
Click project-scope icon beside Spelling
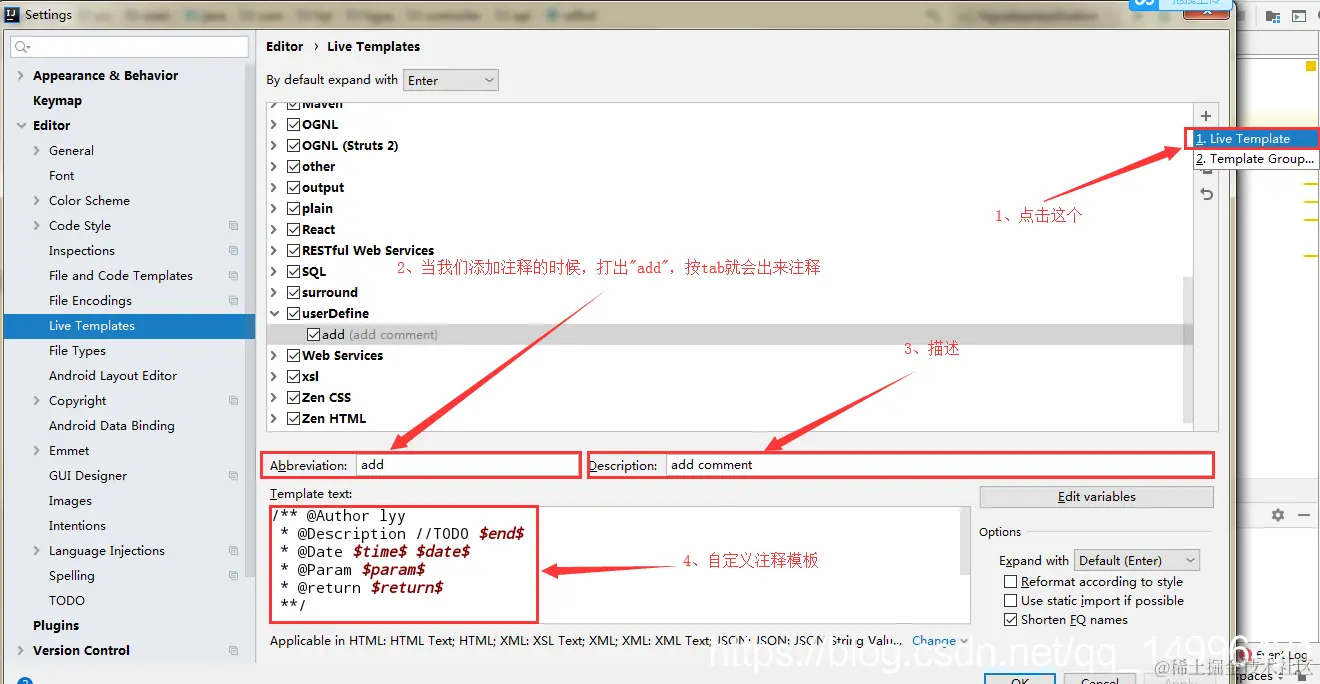234,576
